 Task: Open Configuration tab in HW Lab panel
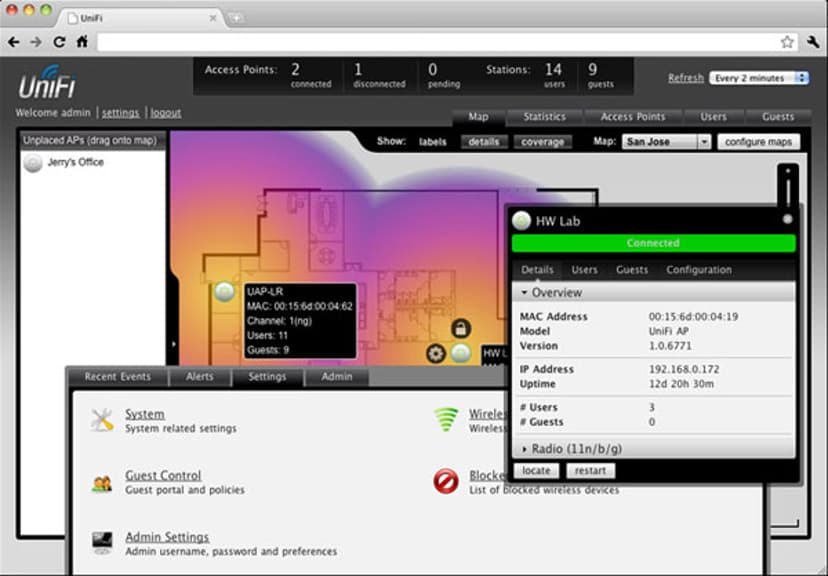click(x=699, y=270)
